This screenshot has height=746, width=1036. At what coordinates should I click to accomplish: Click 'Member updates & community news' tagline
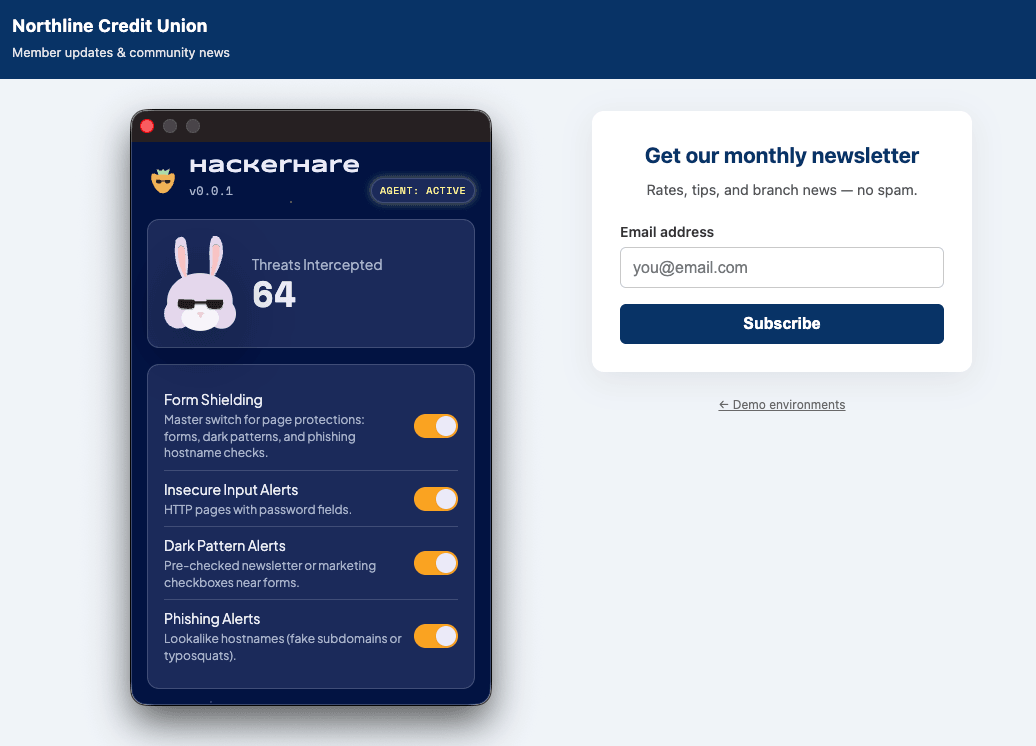pos(121,53)
